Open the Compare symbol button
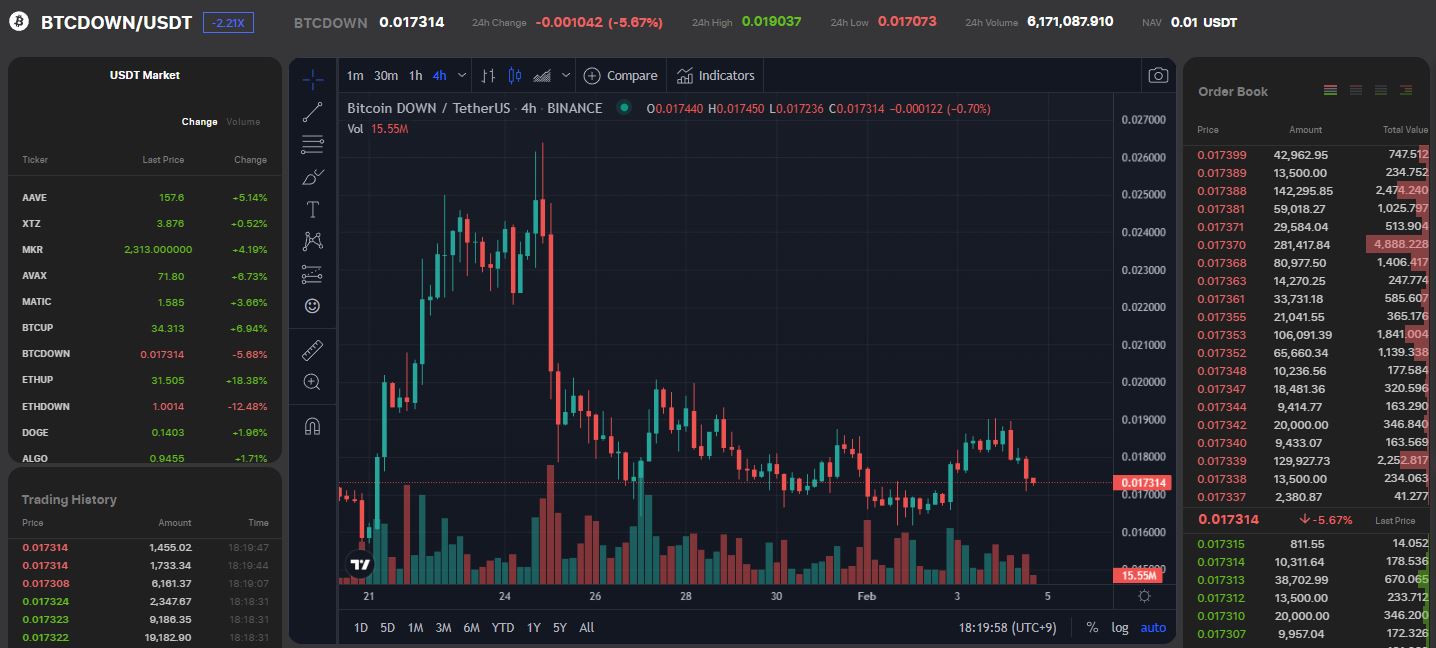 pyautogui.click(x=621, y=75)
